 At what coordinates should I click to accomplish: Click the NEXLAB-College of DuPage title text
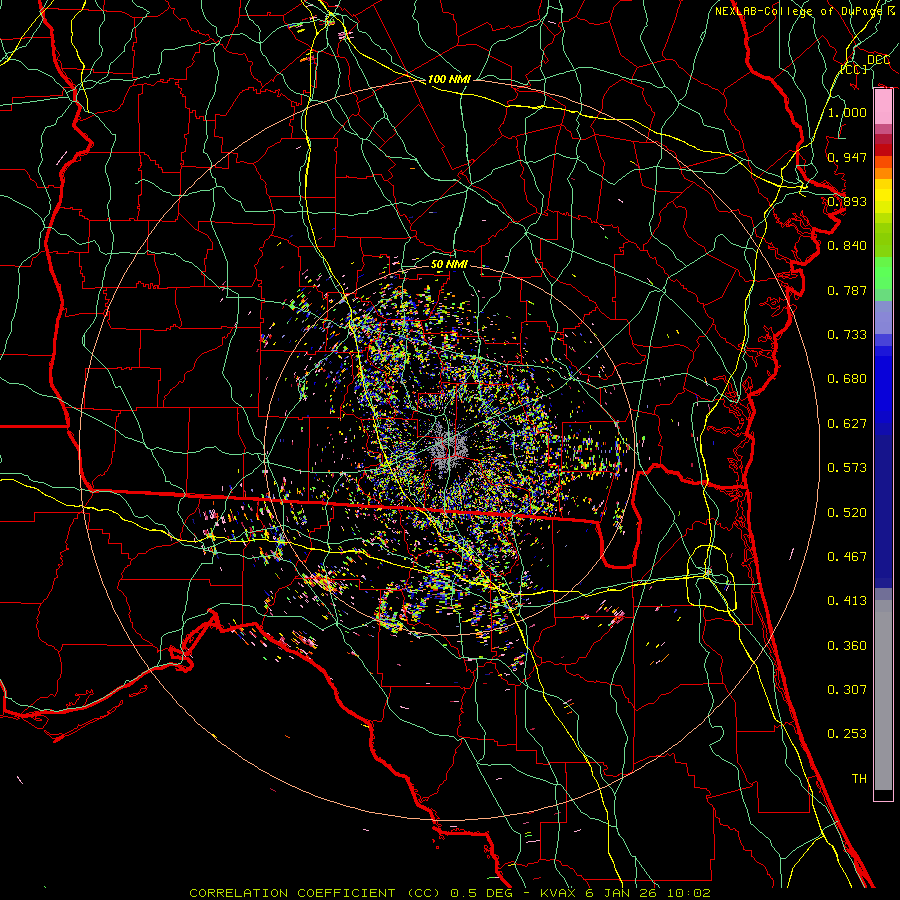click(x=798, y=11)
